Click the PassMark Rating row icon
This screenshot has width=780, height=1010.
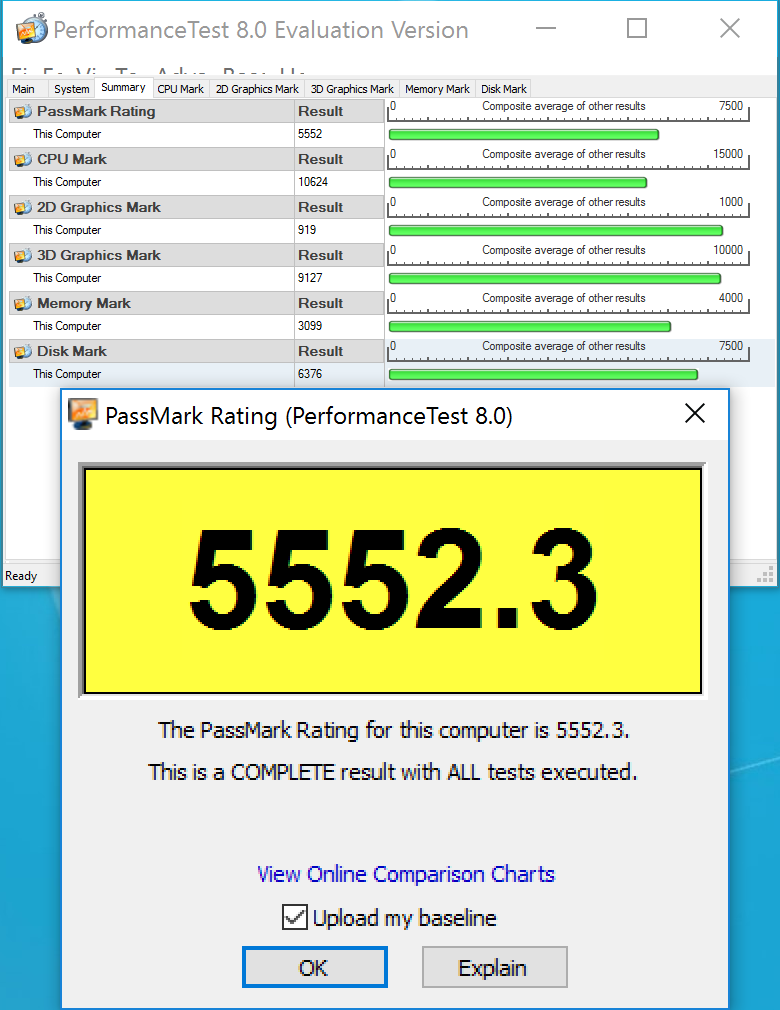click(x=23, y=111)
